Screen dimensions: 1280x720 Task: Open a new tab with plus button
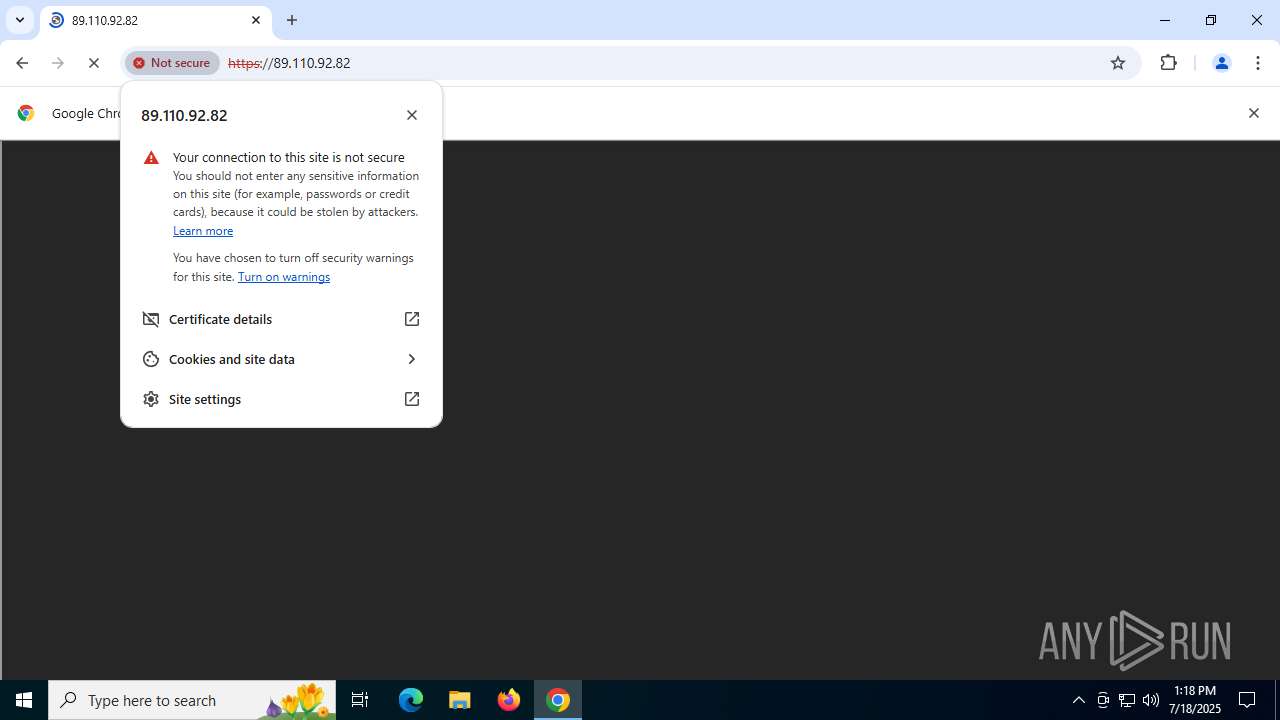[292, 20]
